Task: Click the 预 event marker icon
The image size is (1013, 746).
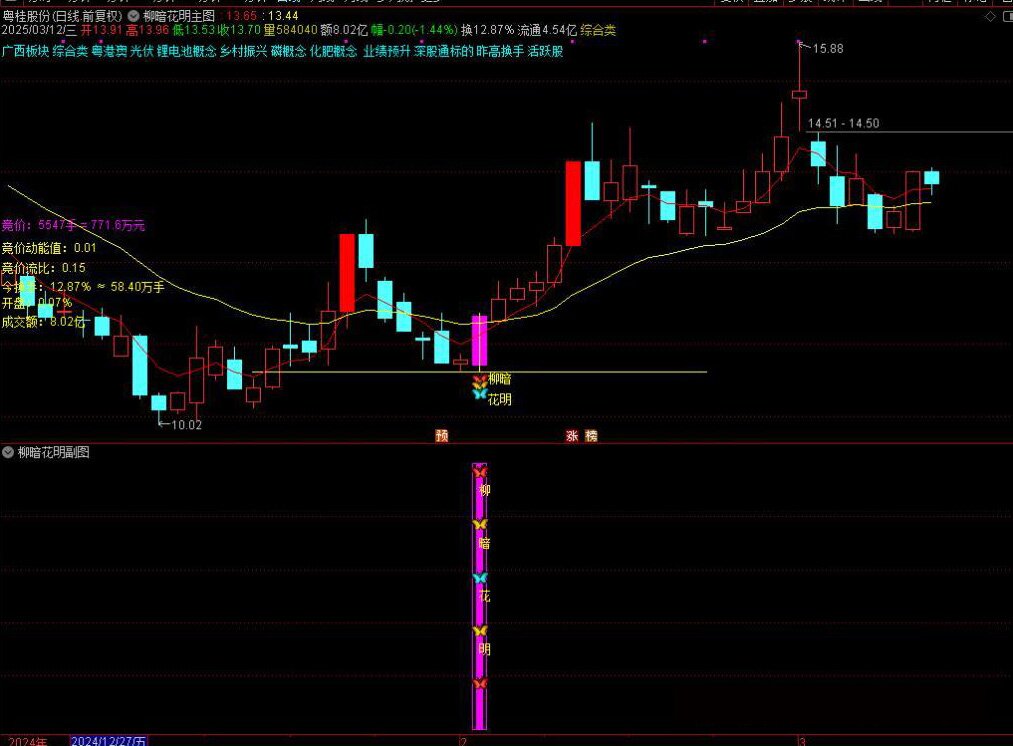Action: [x=441, y=435]
